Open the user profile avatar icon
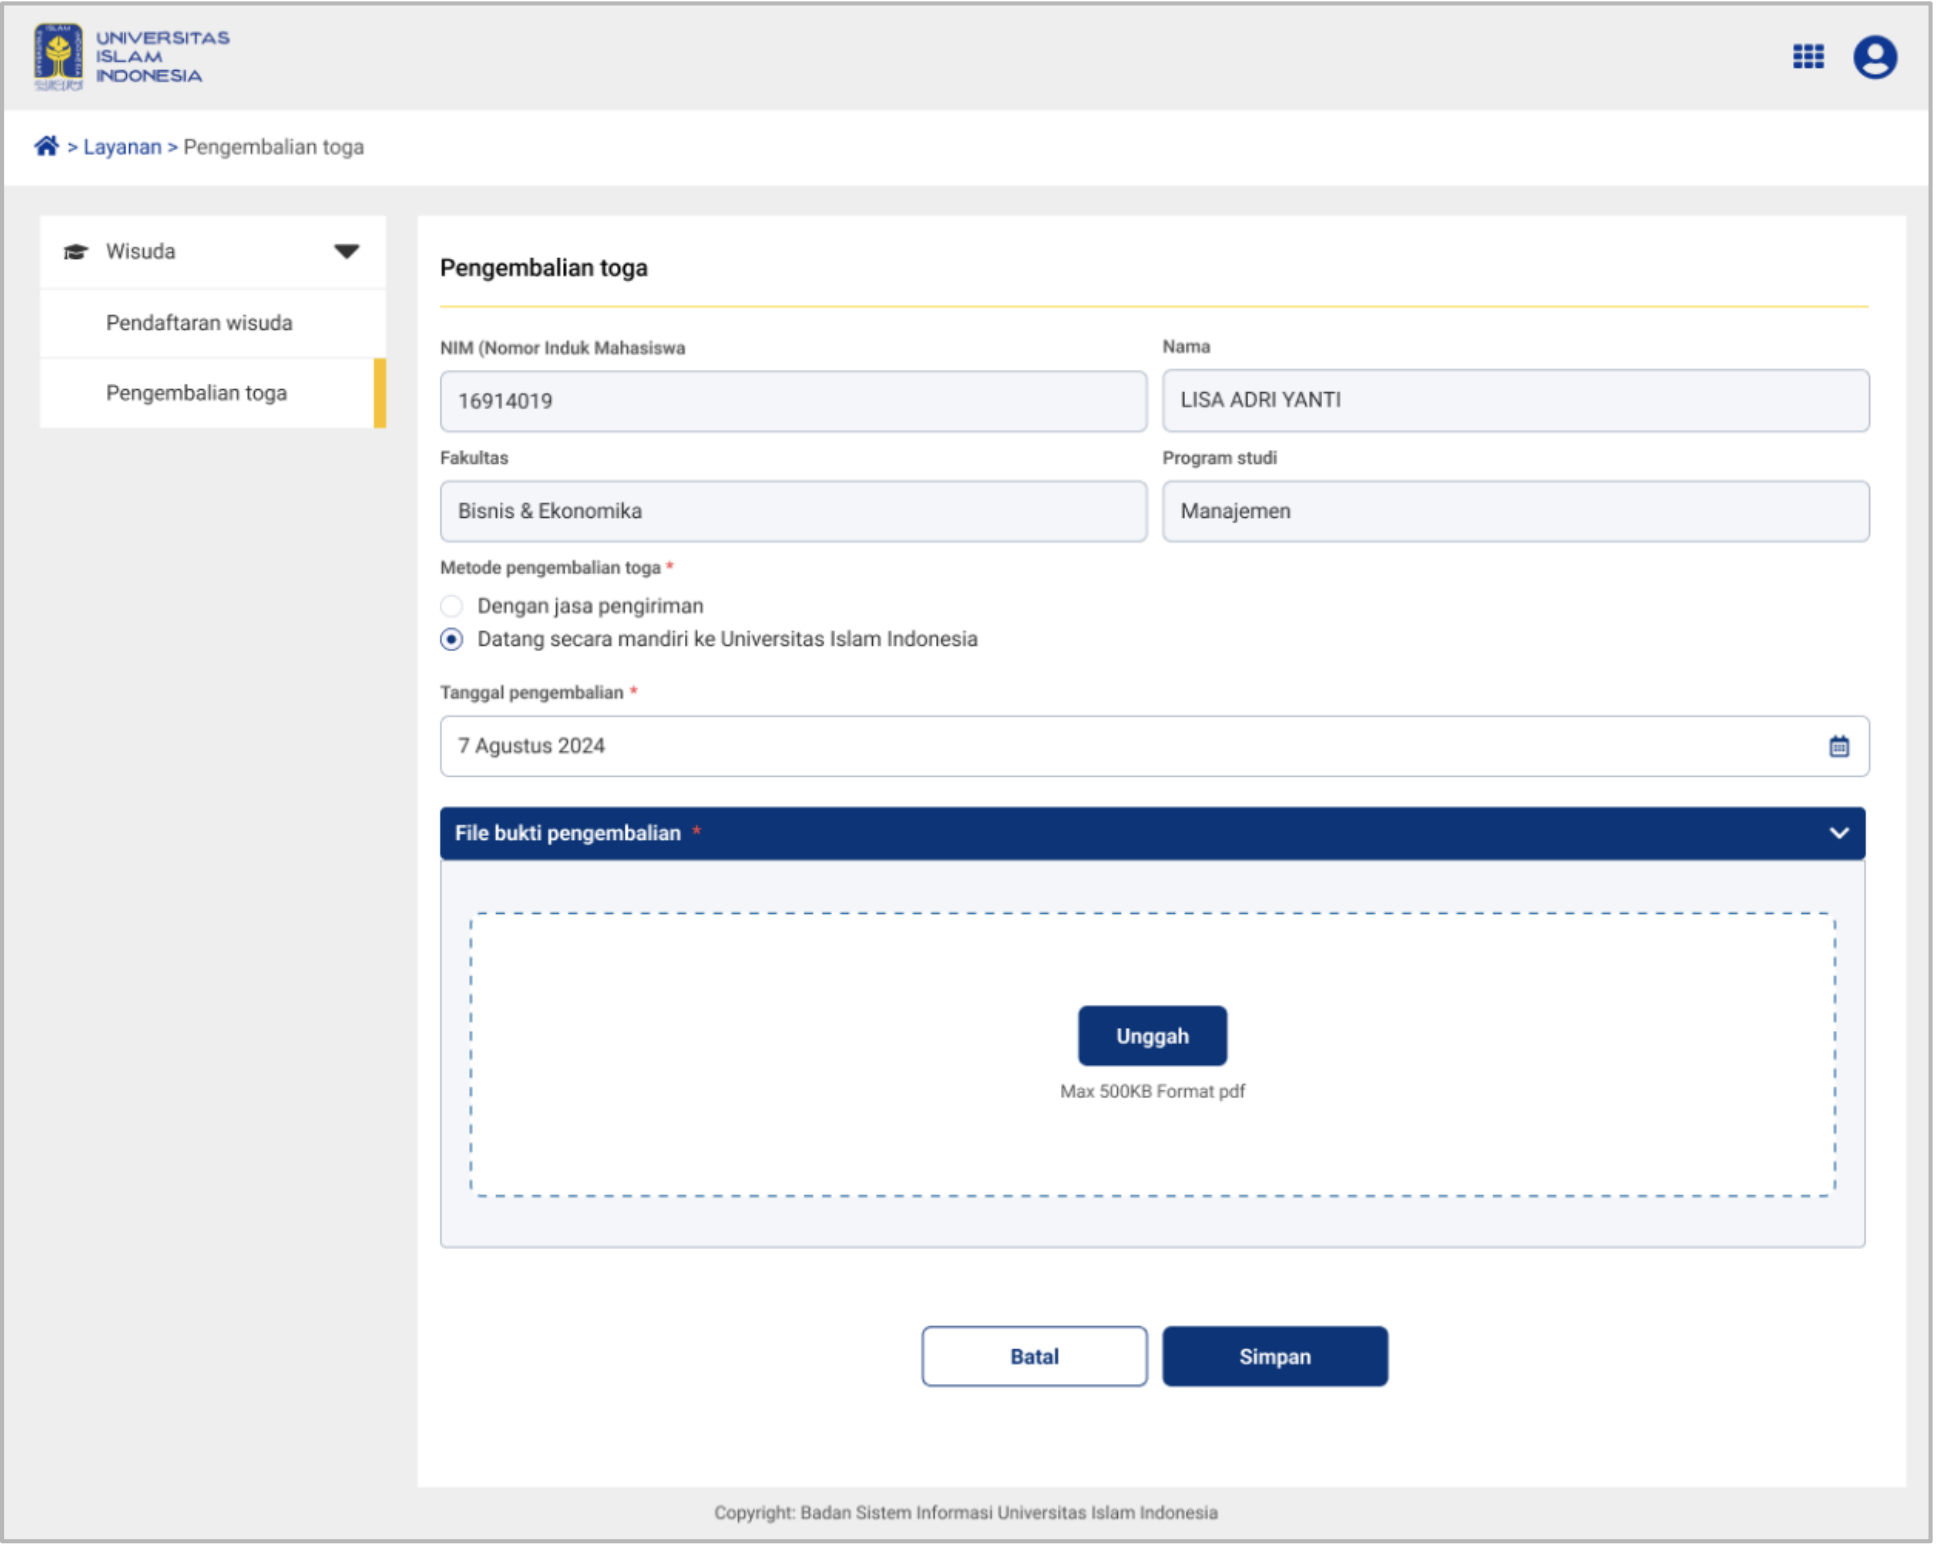Image resolution: width=1936 pixels, height=1544 pixels. pos(1874,56)
